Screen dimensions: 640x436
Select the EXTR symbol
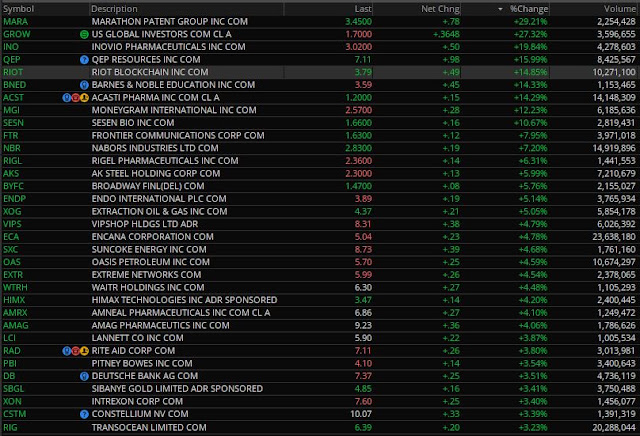[x=13, y=275]
